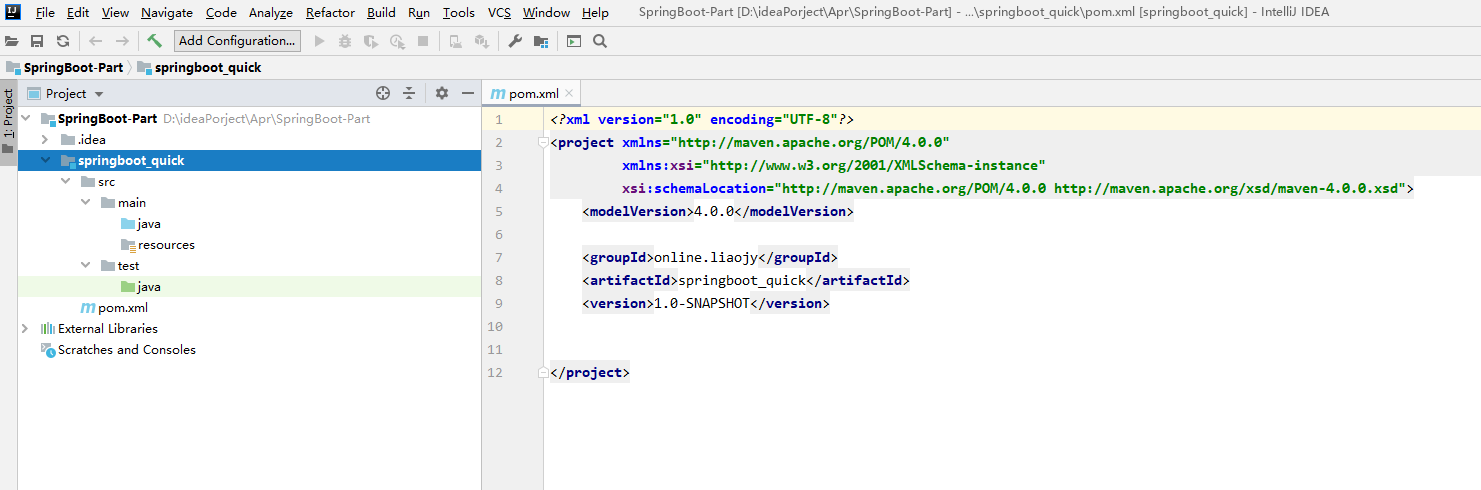Open the VCS menu
This screenshot has height=490, width=1481.
tap(499, 13)
